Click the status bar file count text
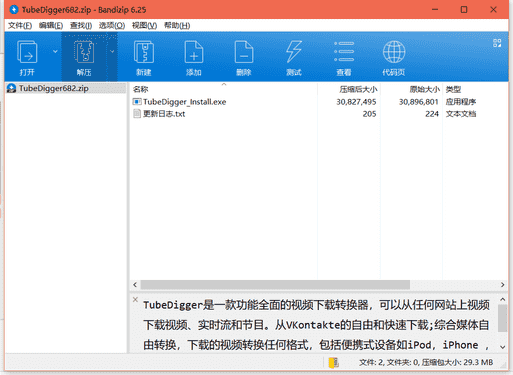The width and height of the screenshot is (513, 375). (x=426, y=362)
